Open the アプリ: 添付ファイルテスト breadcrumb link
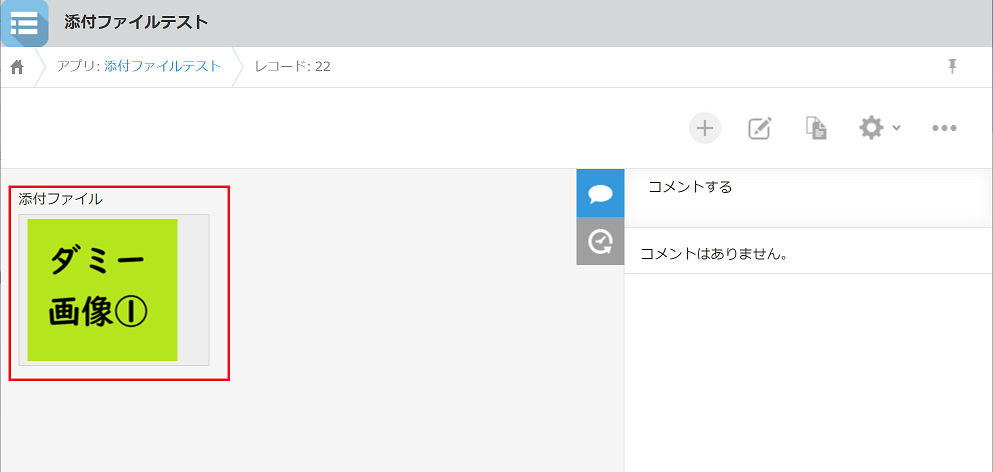Screen dimensions: 993x472 pos(139,67)
